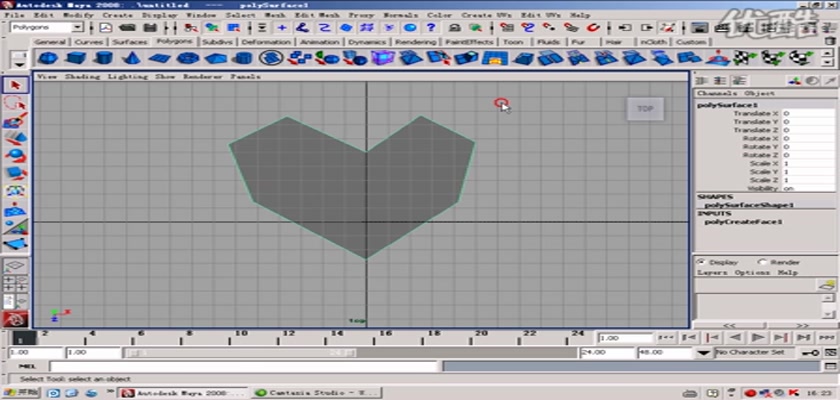Pick the Move tool in toolbox

[x=15, y=138]
